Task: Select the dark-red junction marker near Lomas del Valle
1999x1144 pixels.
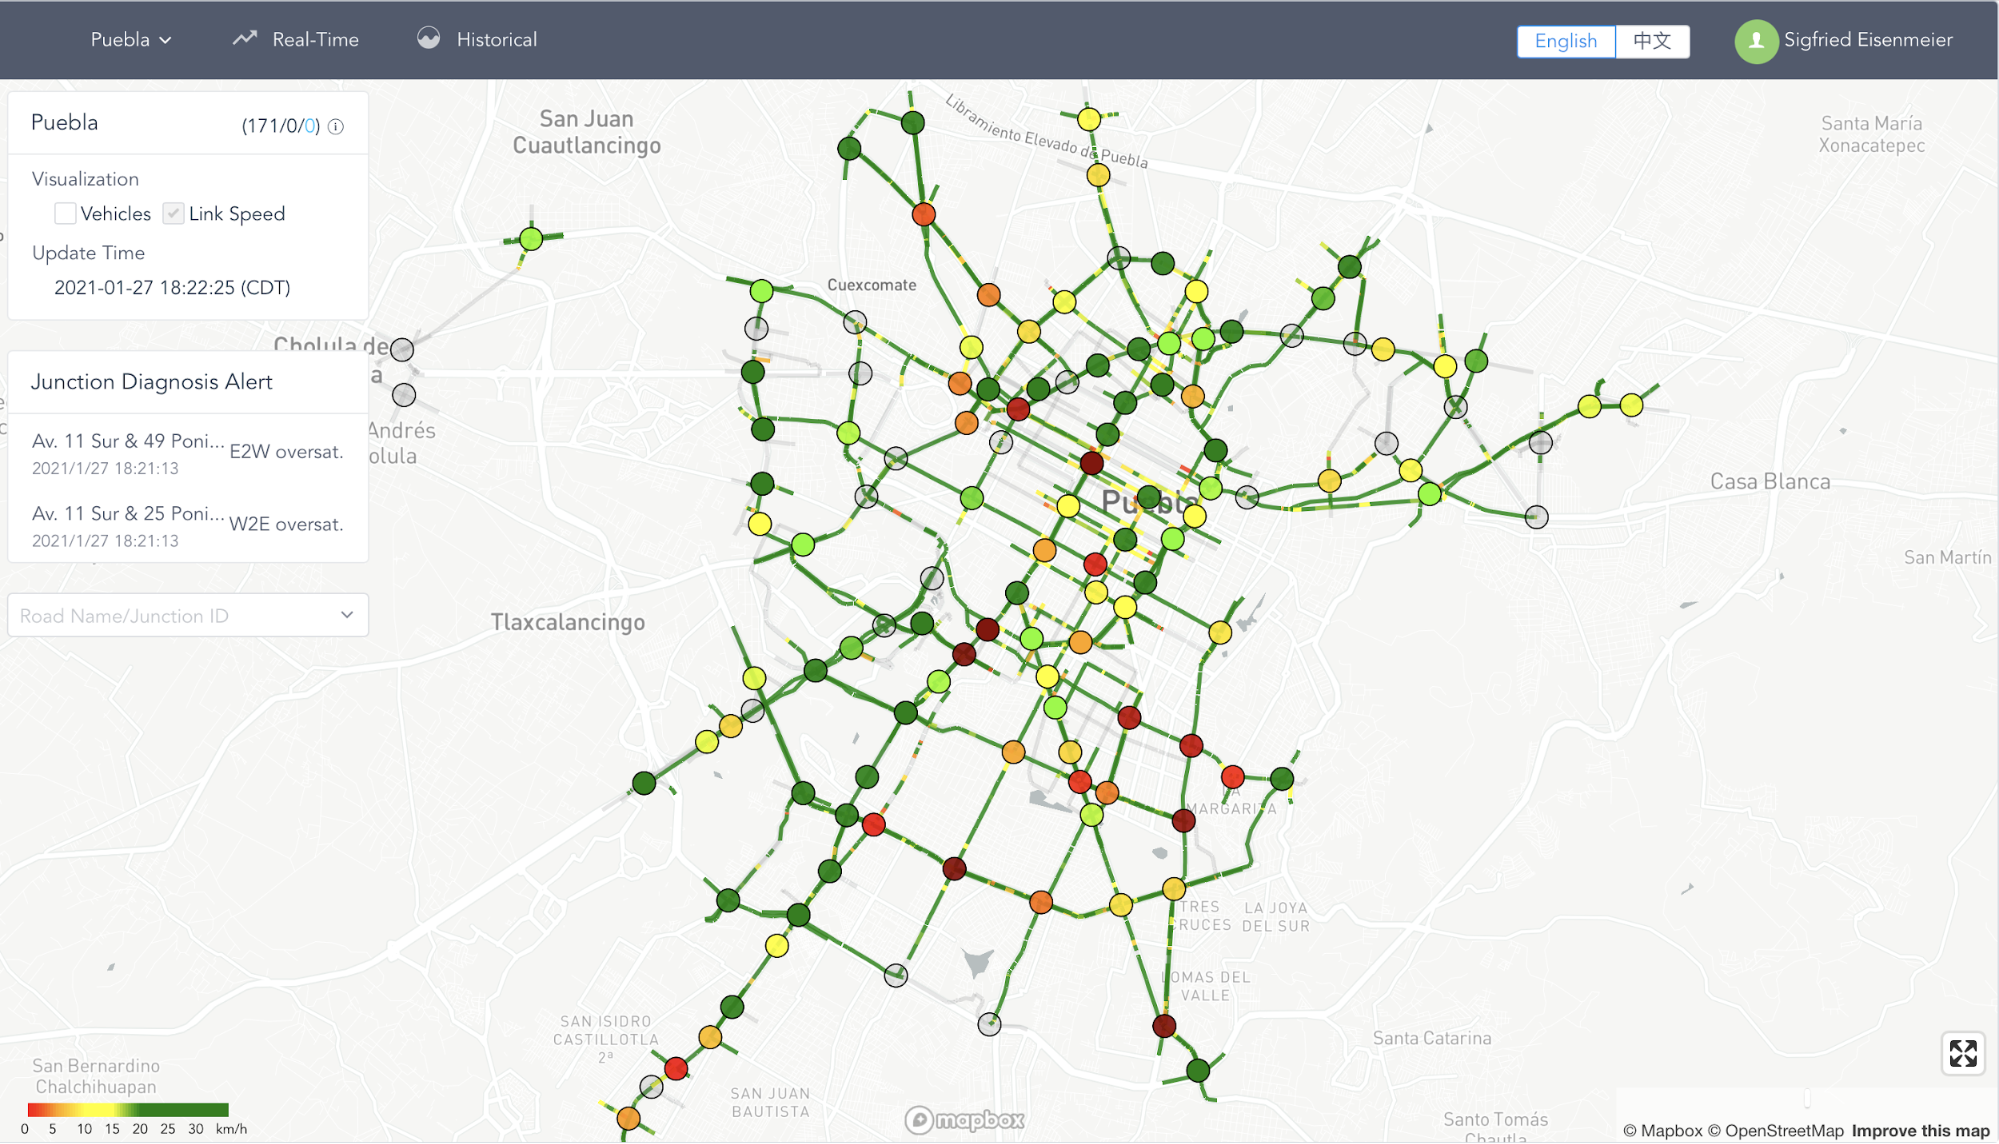Action: click(x=1164, y=1024)
